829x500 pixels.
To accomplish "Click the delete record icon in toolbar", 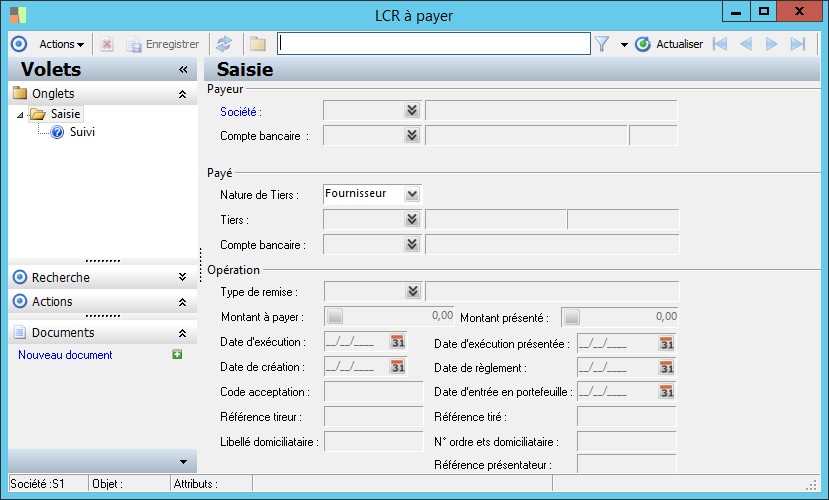I will pos(107,44).
